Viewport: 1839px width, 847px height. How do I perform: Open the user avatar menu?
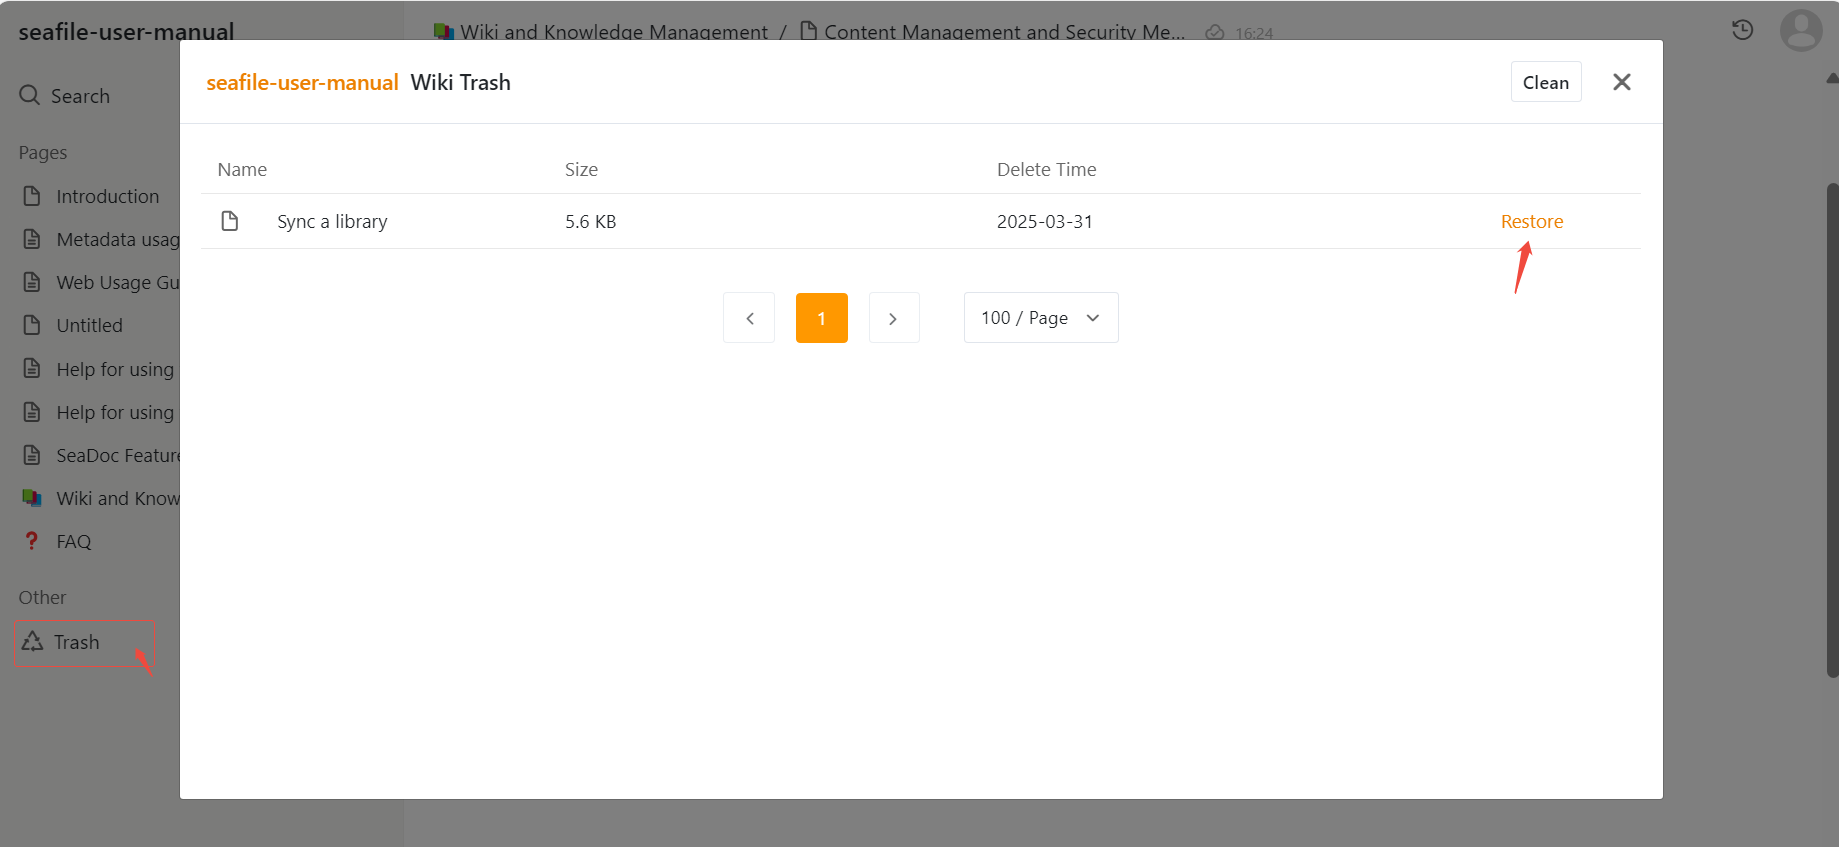(1800, 30)
